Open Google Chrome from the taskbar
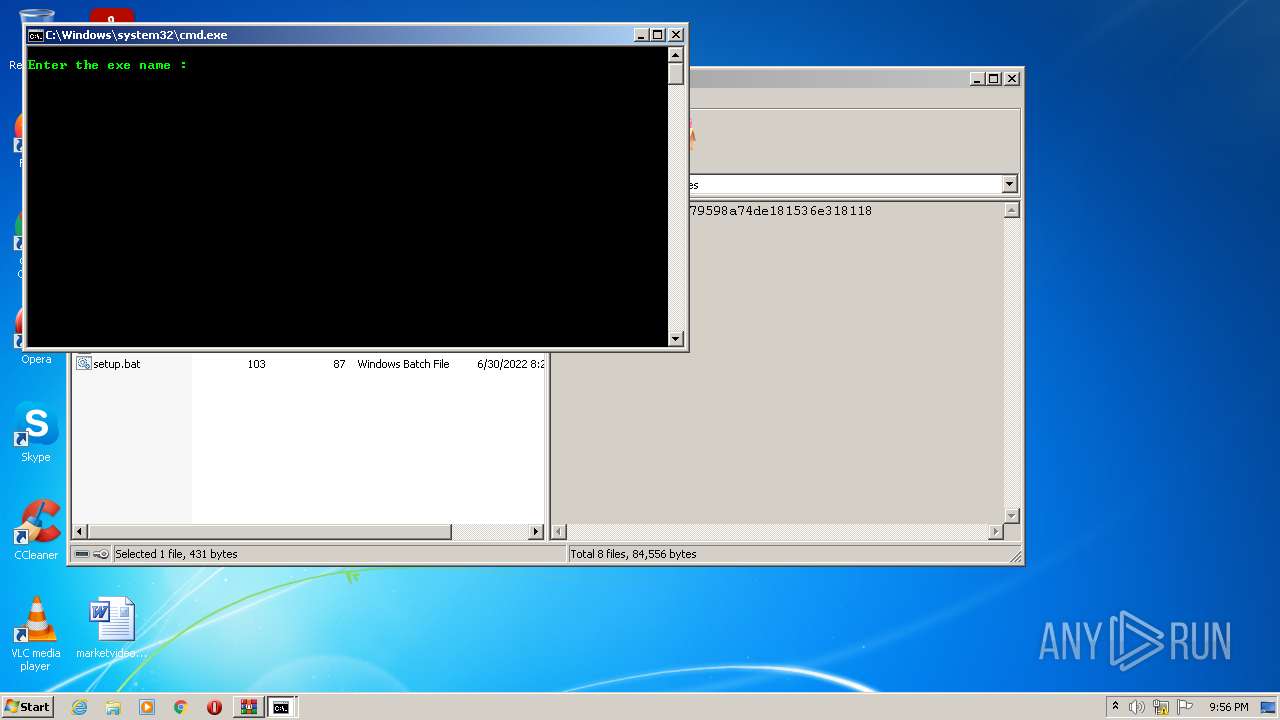The height and width of the screenshot is (720, 1280). pos(181,707)
